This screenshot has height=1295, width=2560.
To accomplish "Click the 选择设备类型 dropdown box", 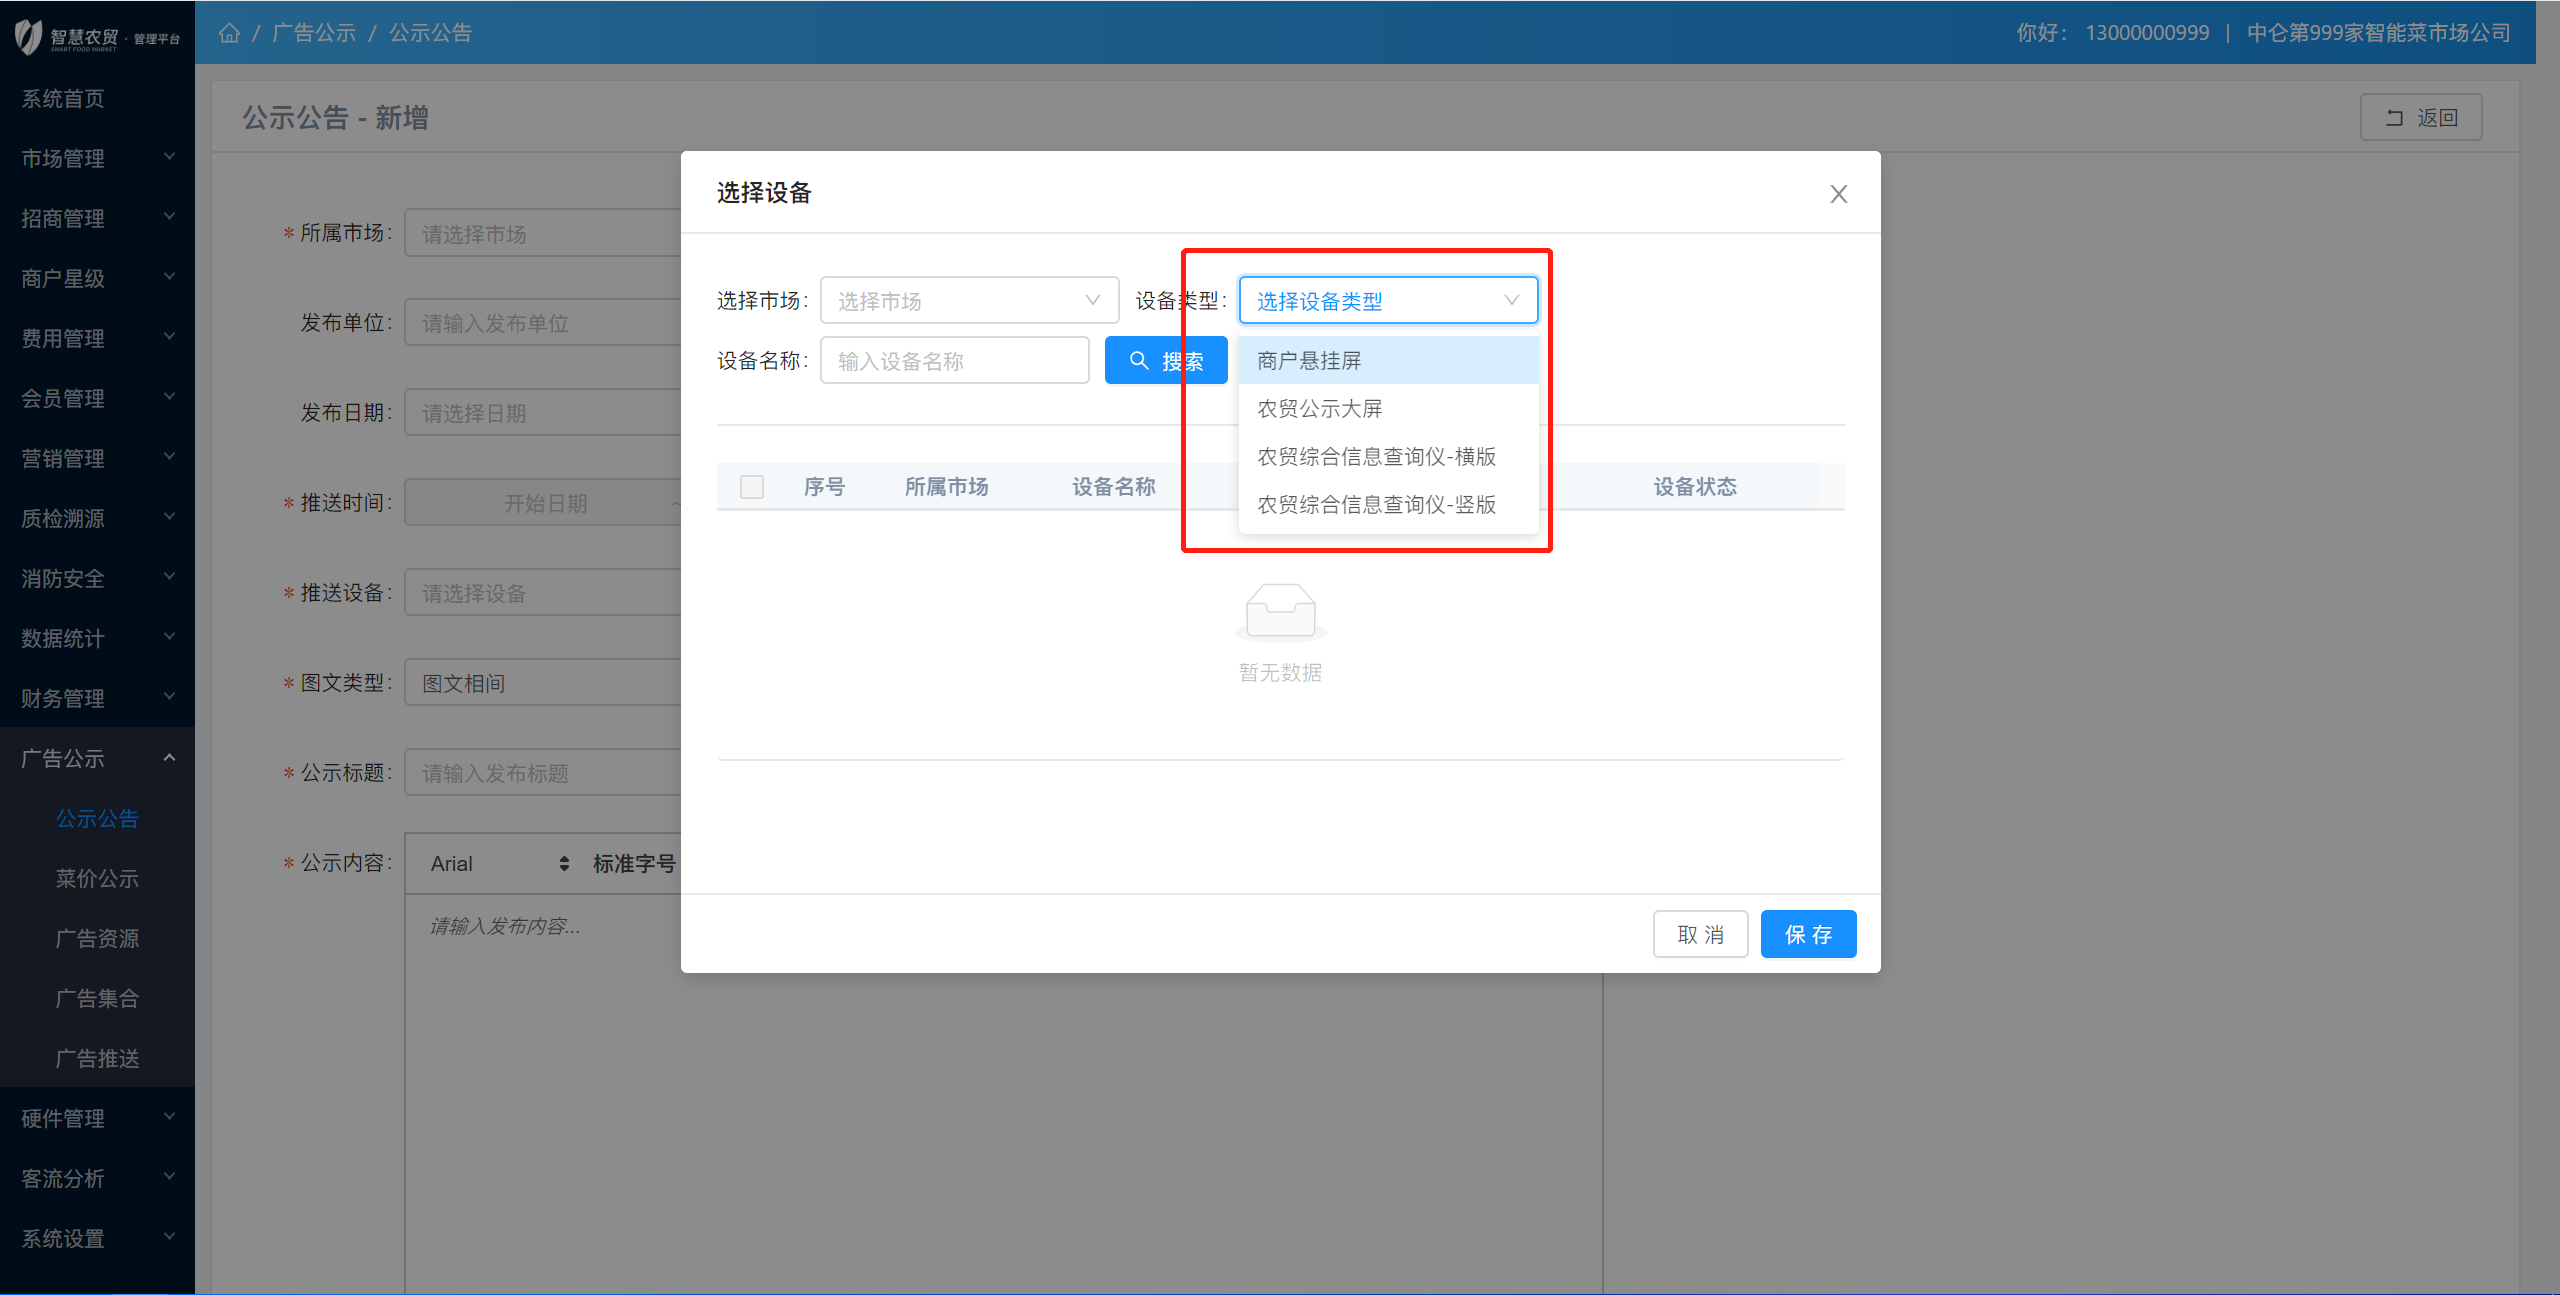I will (x=1387, y=301).
